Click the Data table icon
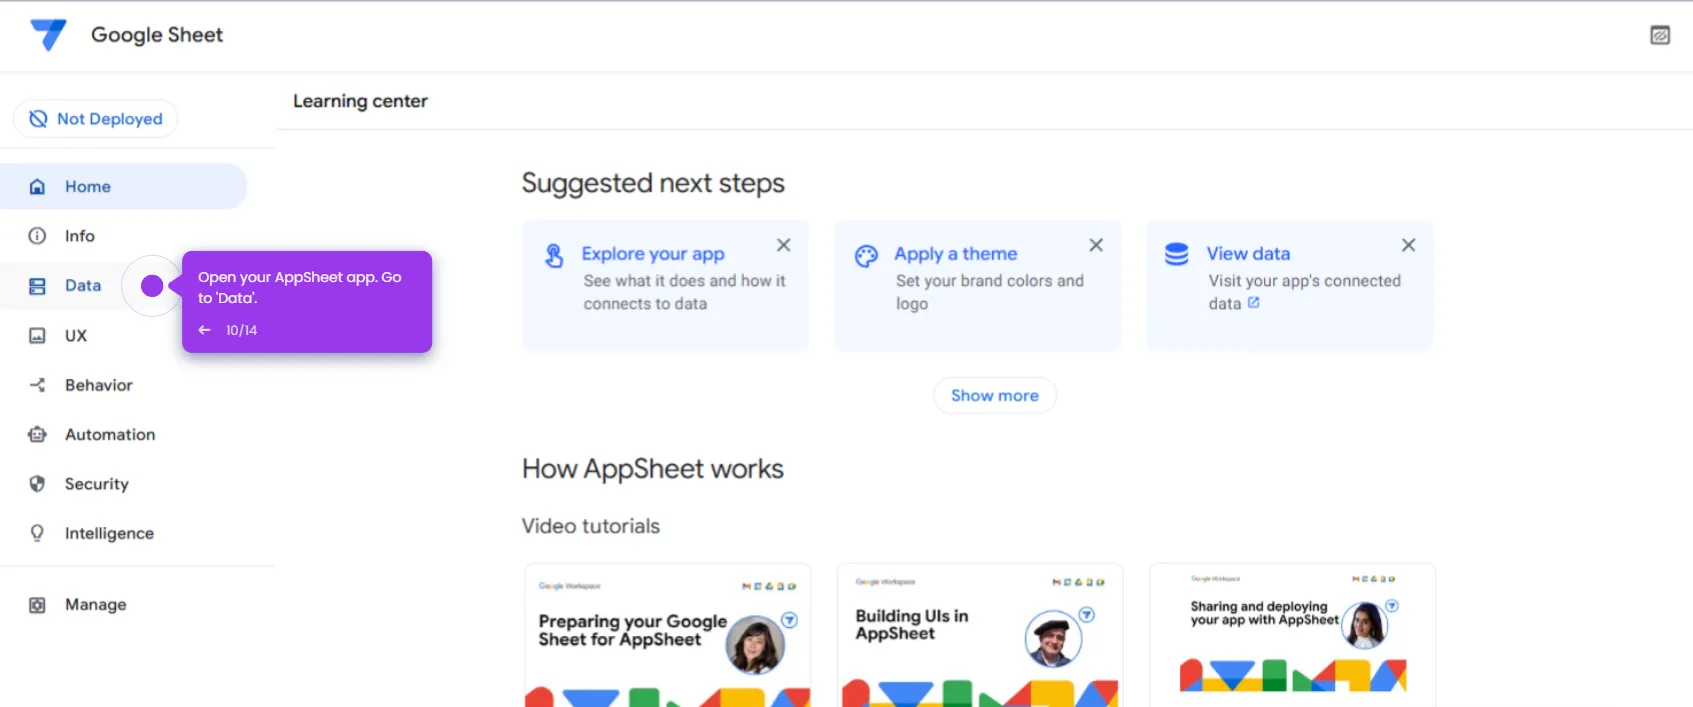 (x=37, y=286)
